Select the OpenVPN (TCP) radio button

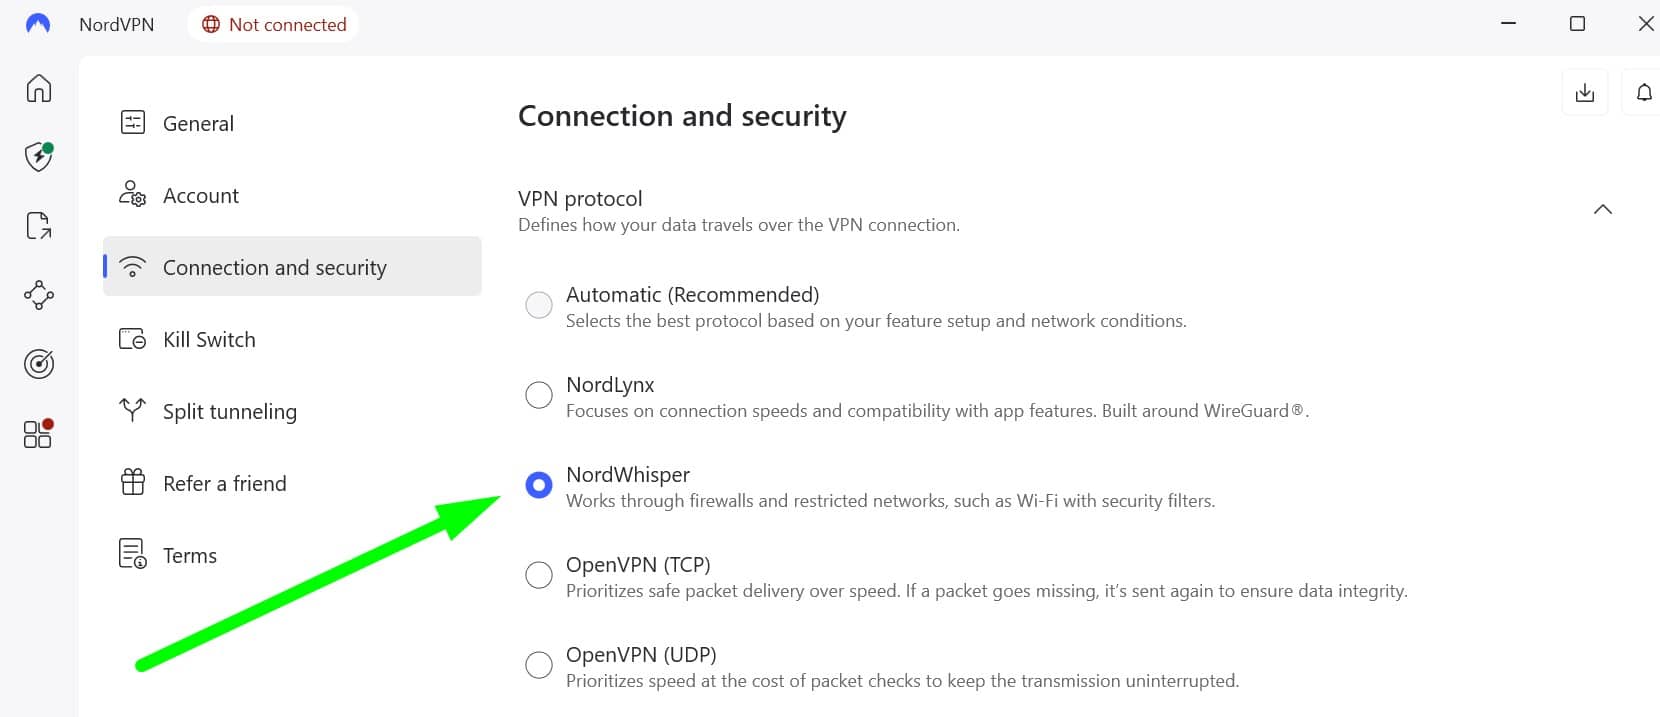tap(539, 575)
